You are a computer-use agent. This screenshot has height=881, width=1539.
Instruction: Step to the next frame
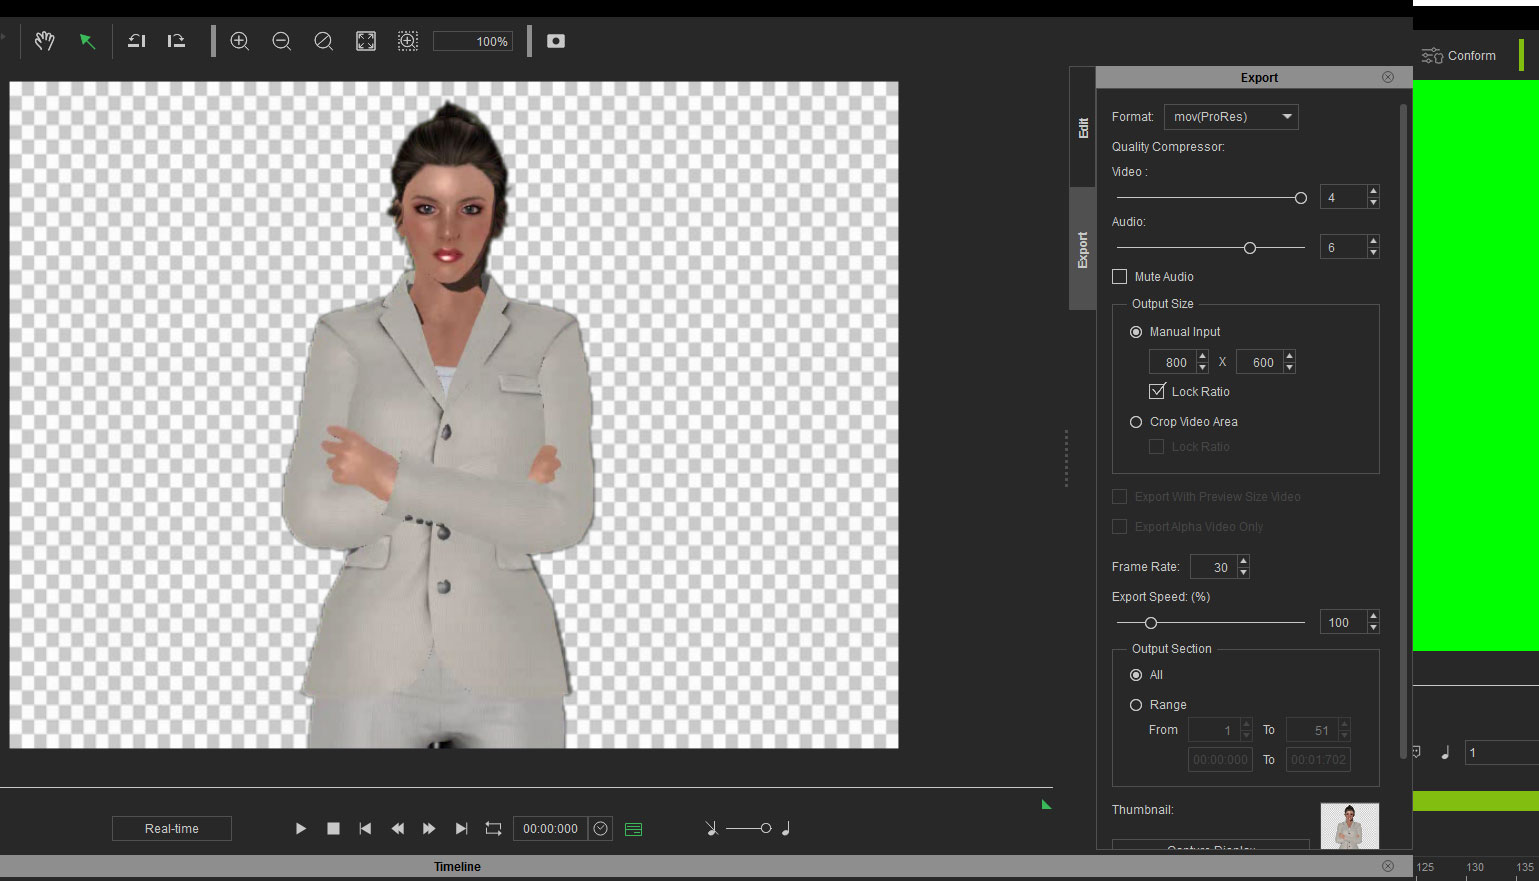pyautogui.click(x=429, y=829)
